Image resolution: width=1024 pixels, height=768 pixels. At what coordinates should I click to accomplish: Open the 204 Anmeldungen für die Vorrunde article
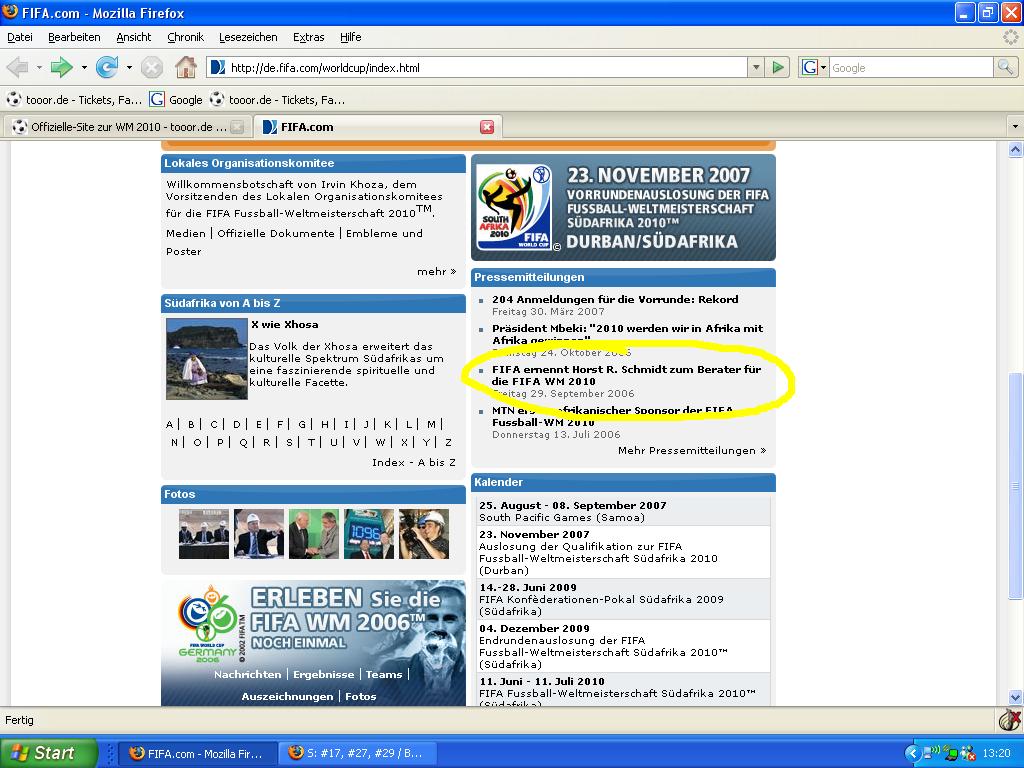(615, 299)
